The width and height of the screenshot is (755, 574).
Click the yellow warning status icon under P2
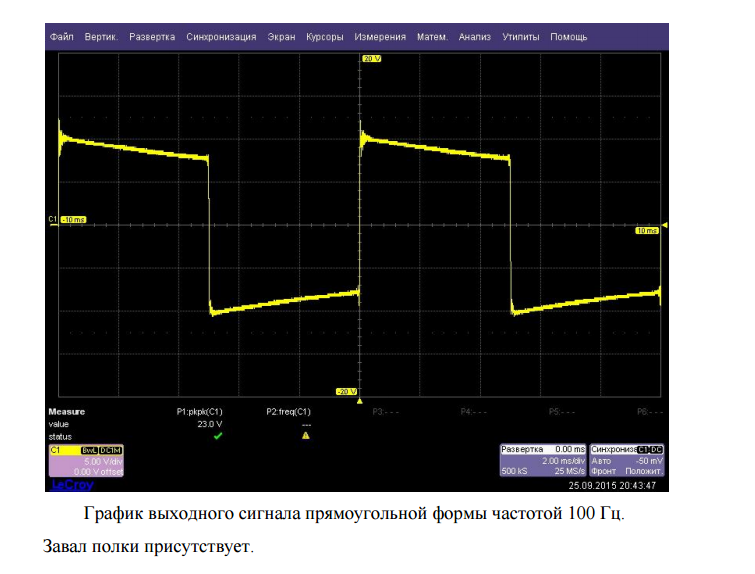coord(306,436)
